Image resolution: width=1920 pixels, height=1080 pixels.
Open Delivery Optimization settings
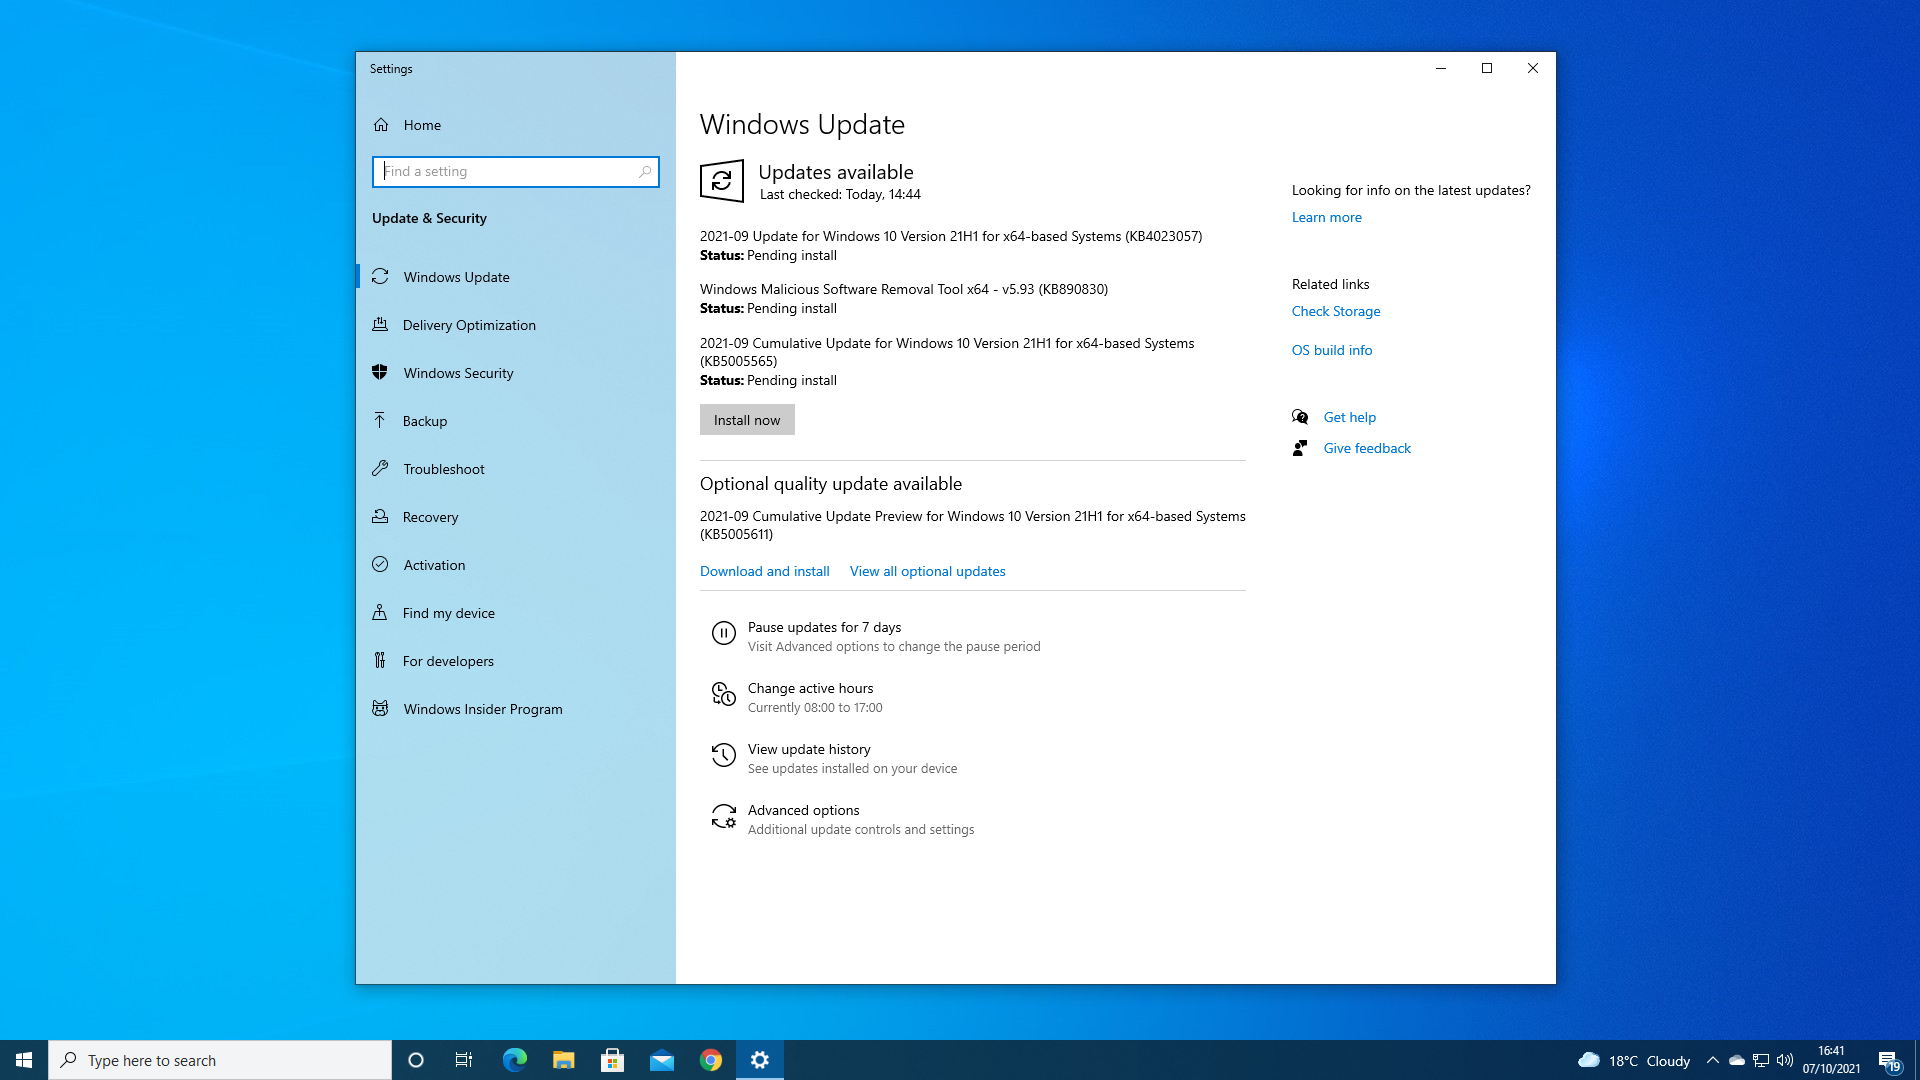click(469, 324)
